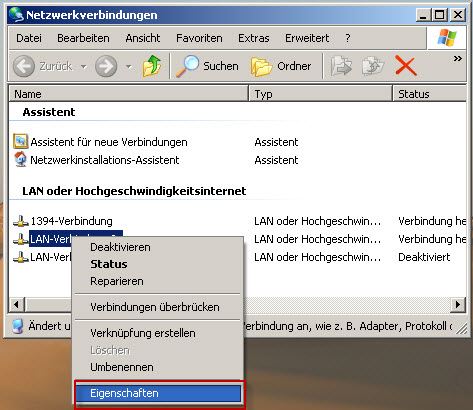Click the horizontal scrollbar right arrow
The width and height of the screenshot is (473, 410).
tap(457, 304)
